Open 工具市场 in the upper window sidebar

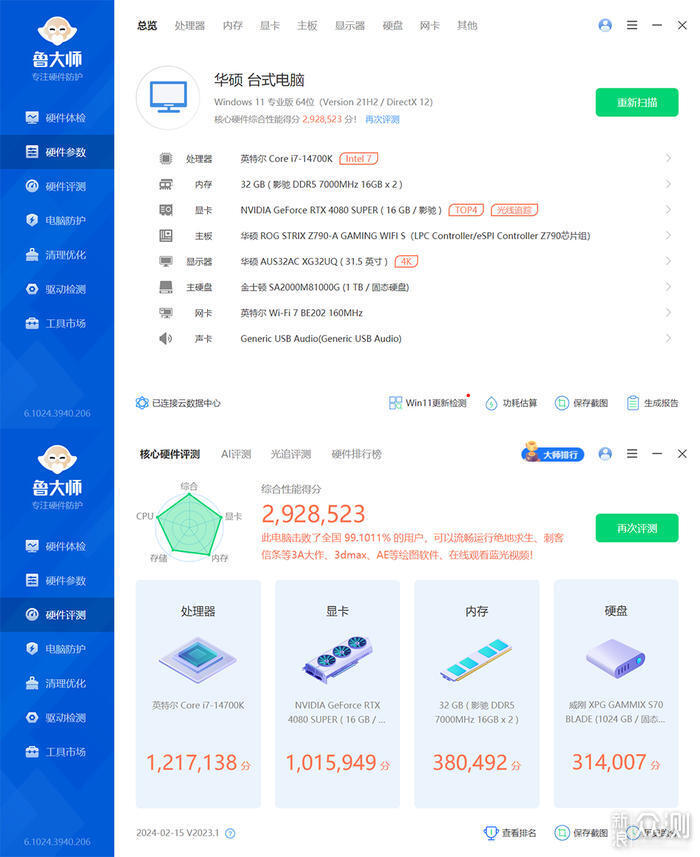click(57, 324)
